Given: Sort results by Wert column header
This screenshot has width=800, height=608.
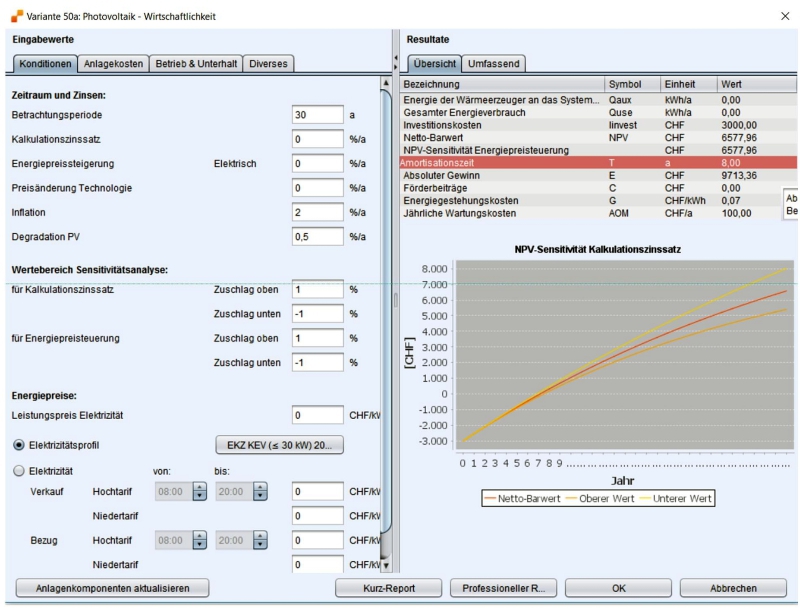Looking at the screenshot, I should coord(757,84).
